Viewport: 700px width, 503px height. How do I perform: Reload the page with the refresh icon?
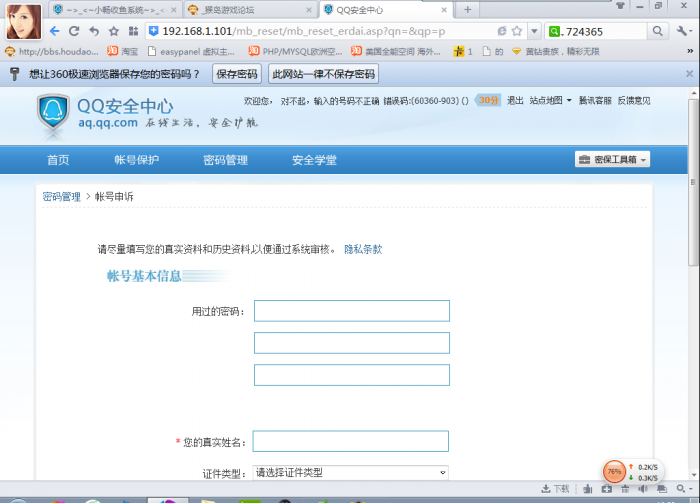coord(74,31)
